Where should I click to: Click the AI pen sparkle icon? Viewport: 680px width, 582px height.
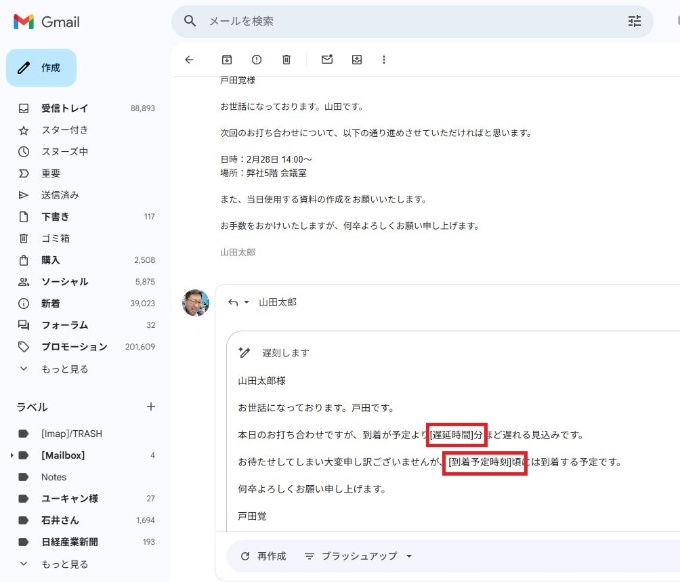[244, 353]
